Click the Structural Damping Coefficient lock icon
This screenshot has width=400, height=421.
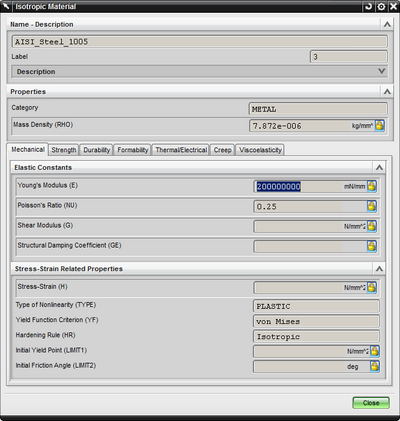pyautogui.click(x=372, y=246)
